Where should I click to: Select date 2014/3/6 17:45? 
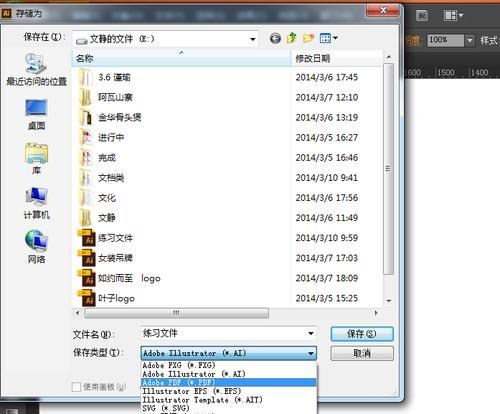pos(326,77)
